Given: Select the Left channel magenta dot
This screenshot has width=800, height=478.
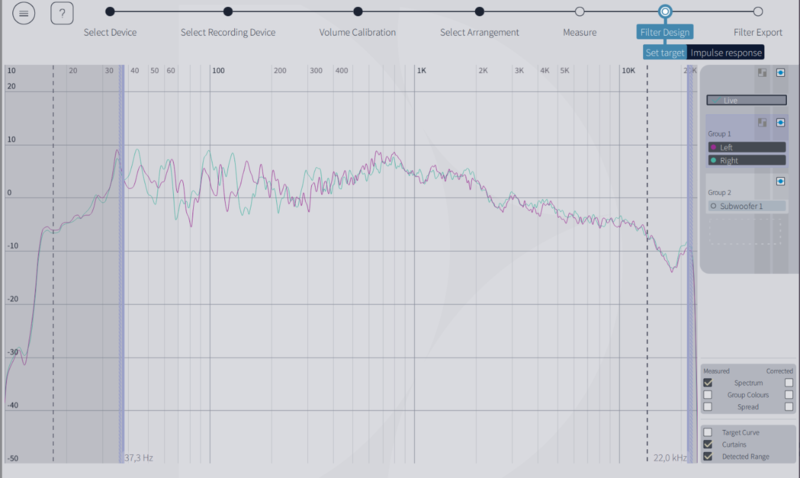Looking at the screenshot, I should 713,147.
